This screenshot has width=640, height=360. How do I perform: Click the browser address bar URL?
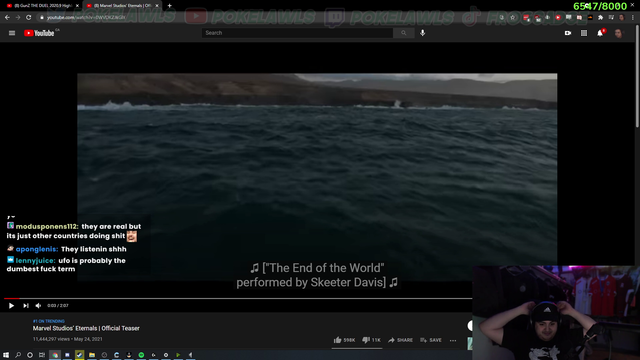click(86, 18)
